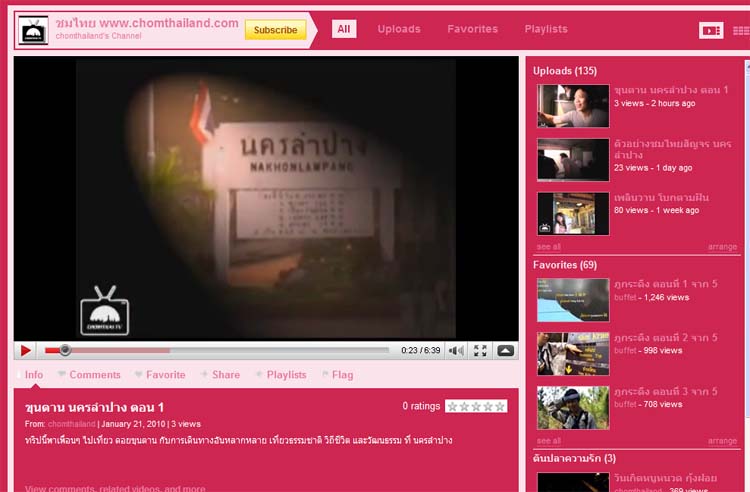Screen dimensions: 750x492
Task: Rate the video using the stars
Action: click(476, 406)
